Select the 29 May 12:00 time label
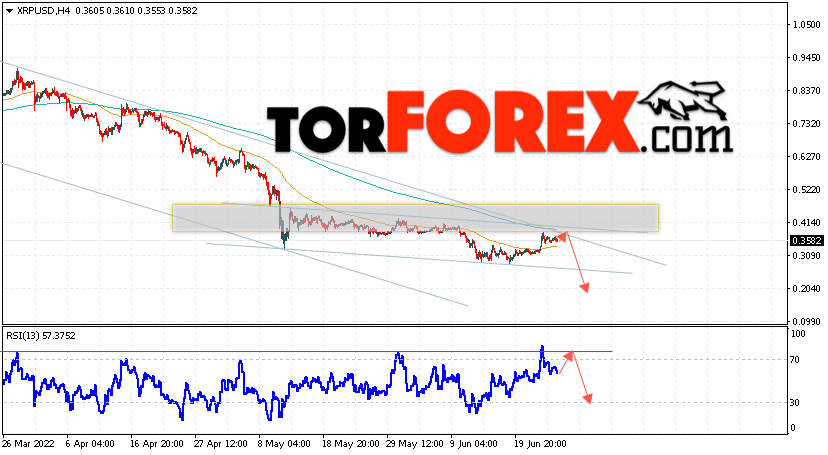 click(415, 444)
